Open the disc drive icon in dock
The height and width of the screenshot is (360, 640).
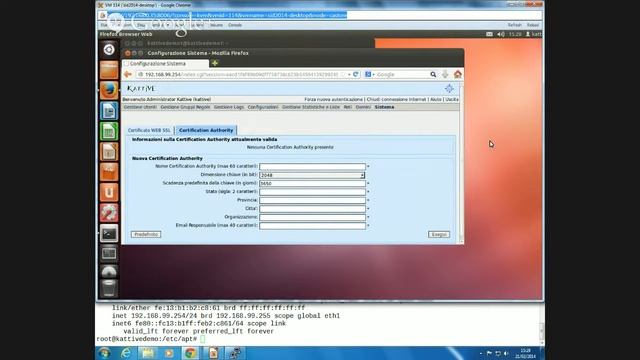coord(109,271)
